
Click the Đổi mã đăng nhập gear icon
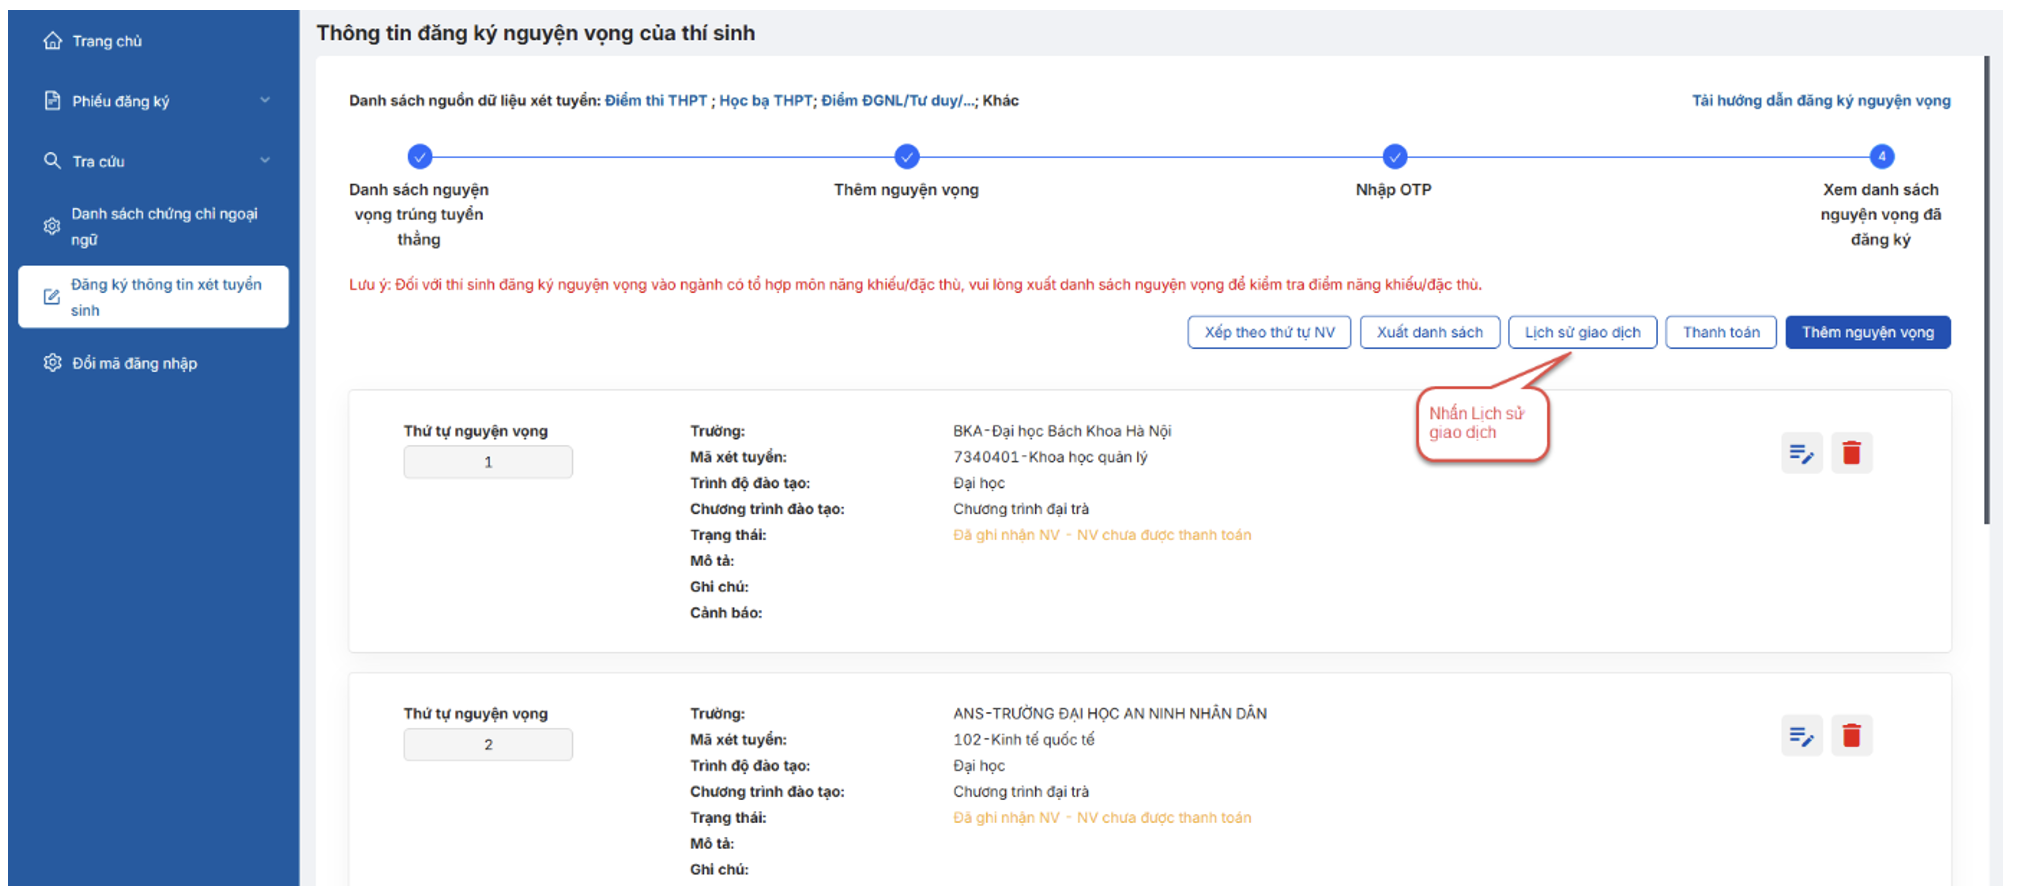coord(52,363)
